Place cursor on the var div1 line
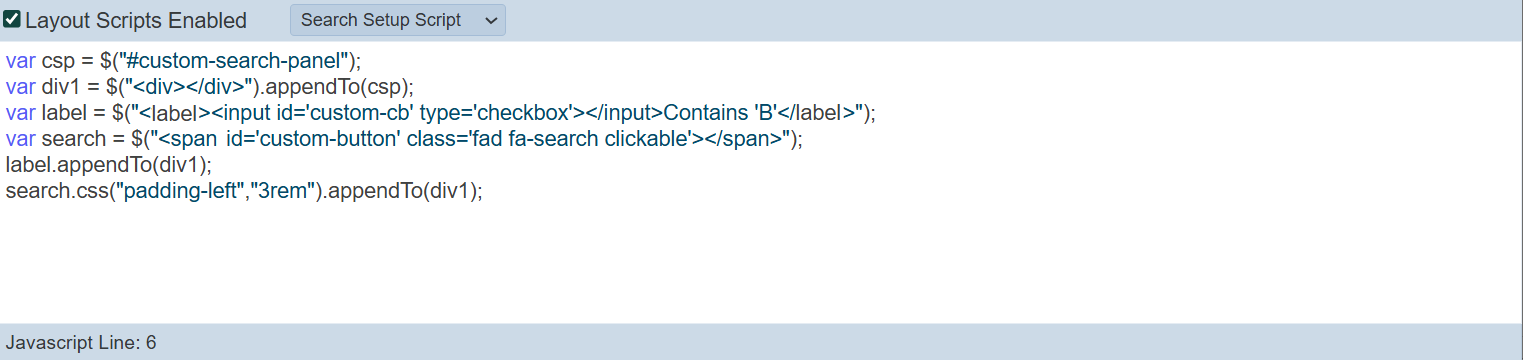The height and width of the screenshot is (360, 1523). click(x=209, y=86)
